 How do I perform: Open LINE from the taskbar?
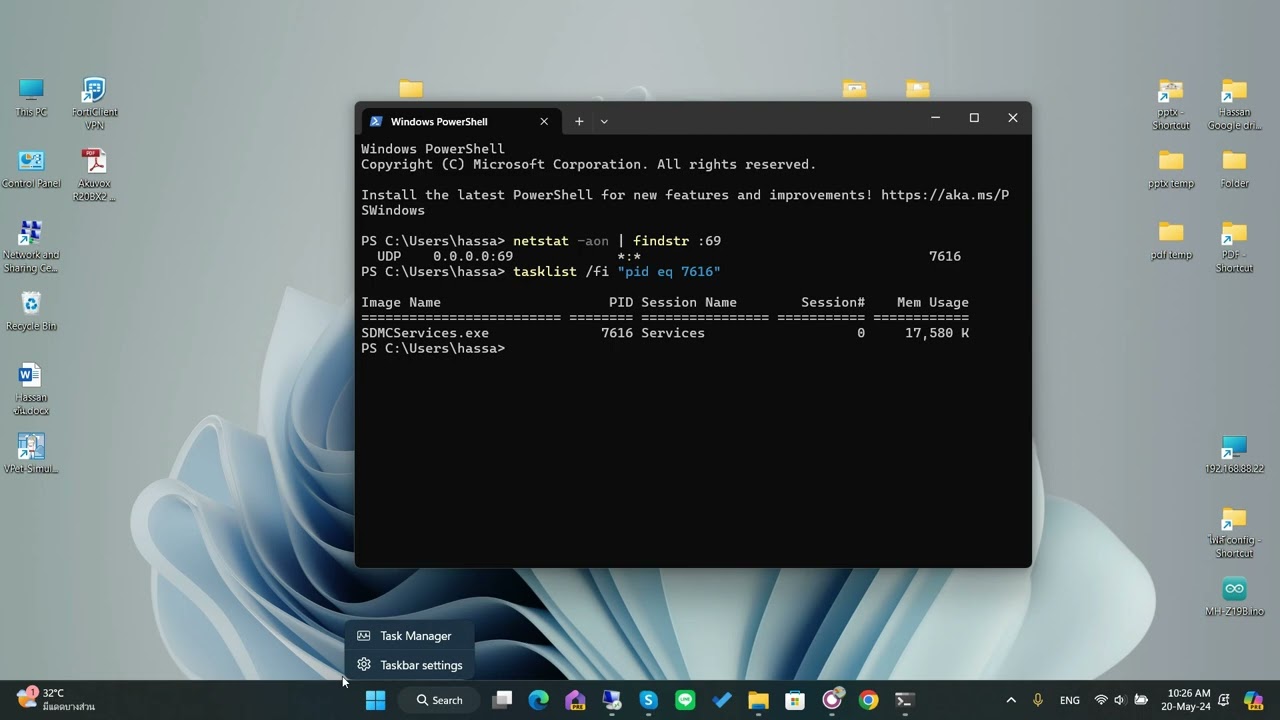685,700
